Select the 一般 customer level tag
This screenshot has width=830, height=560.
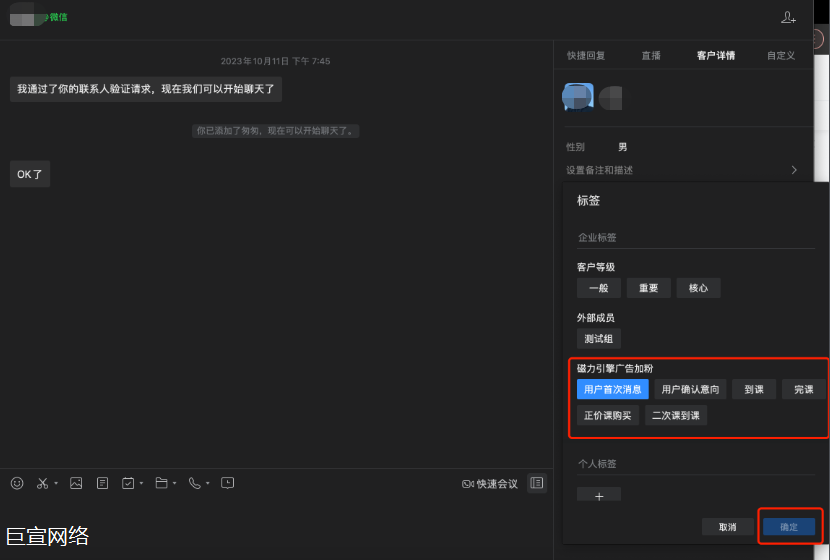tap(599, 288)
